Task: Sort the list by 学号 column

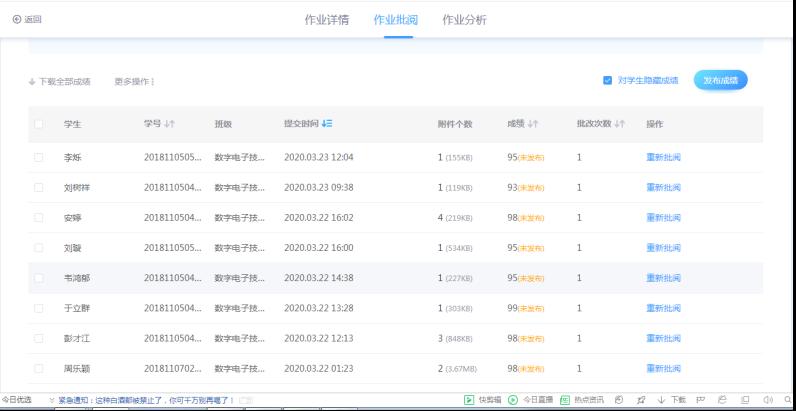Action: [169, 124]
